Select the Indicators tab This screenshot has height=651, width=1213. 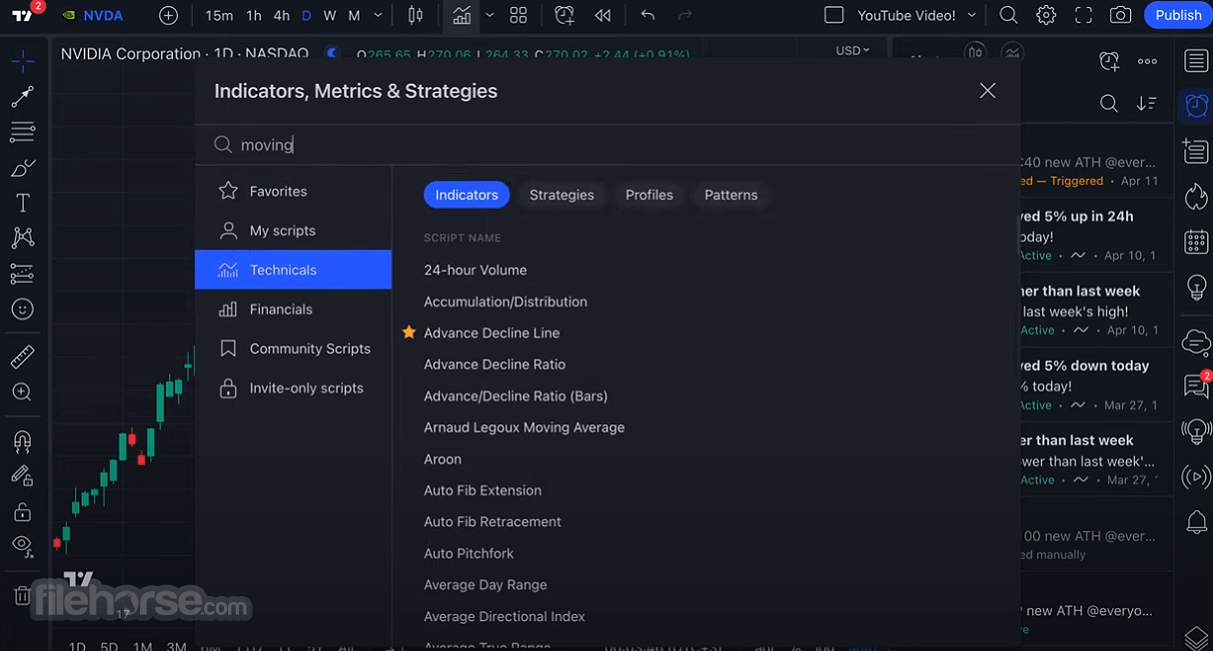point(467,195)
